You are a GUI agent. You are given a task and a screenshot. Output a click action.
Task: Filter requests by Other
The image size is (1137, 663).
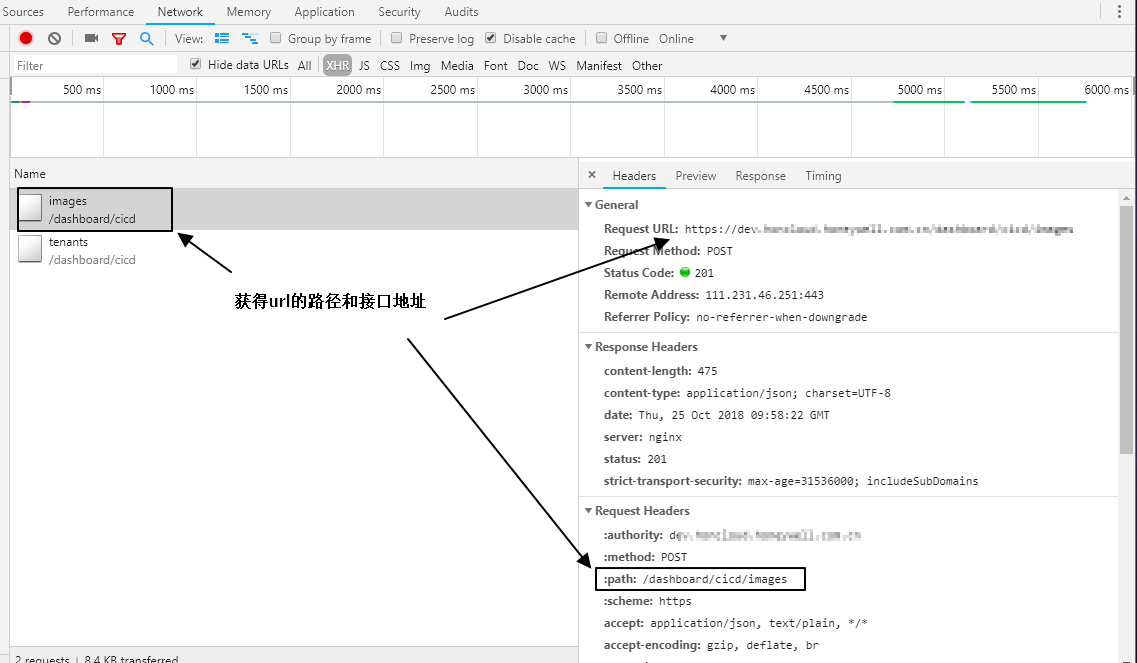tap(647, 65)
